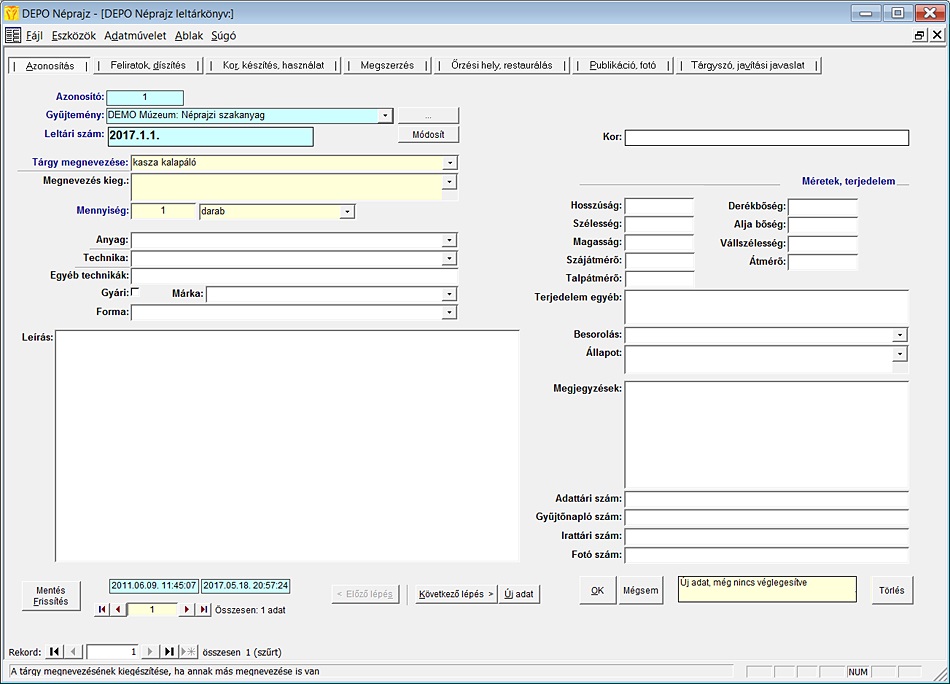Click the Módosít button
Viewport: 950px width, 684px height.
[x=428, y=135]
